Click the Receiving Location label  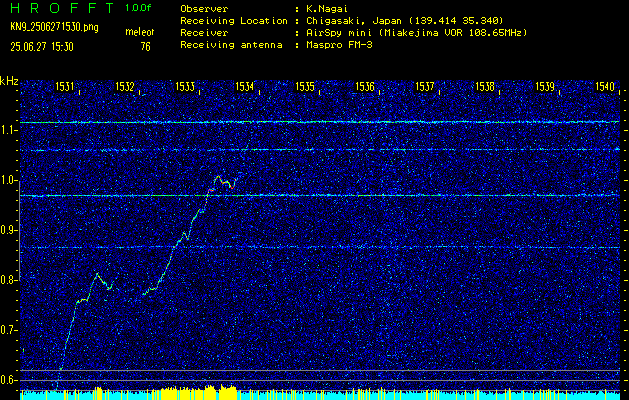[234, 21]
